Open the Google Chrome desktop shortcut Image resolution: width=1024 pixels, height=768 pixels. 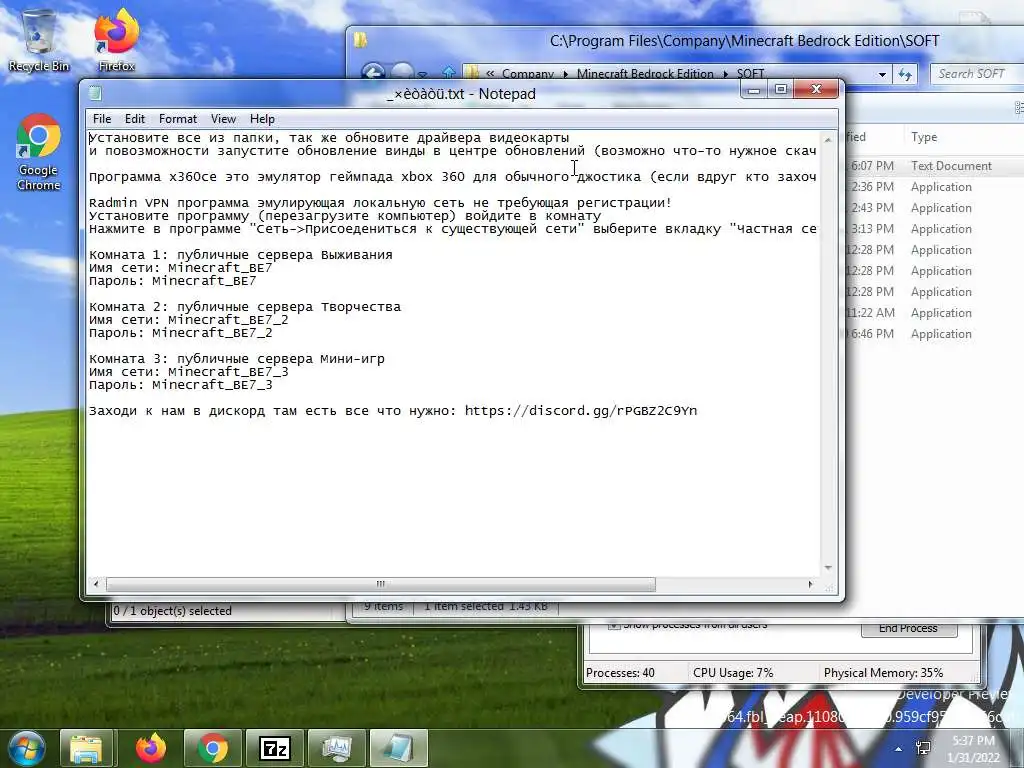39,152
